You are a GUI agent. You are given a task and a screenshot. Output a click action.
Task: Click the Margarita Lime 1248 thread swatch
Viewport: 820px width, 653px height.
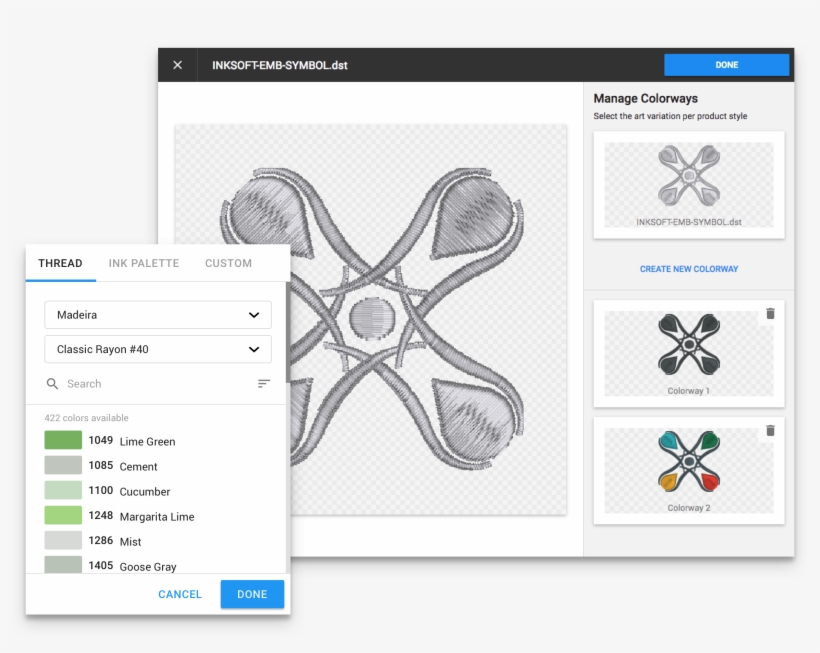tap(62, 516)
